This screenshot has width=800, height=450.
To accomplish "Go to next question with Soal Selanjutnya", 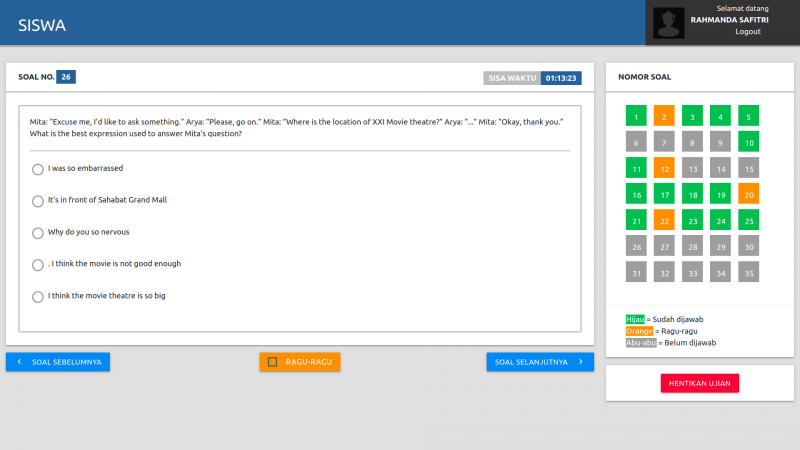I will [x=540, y=362].
